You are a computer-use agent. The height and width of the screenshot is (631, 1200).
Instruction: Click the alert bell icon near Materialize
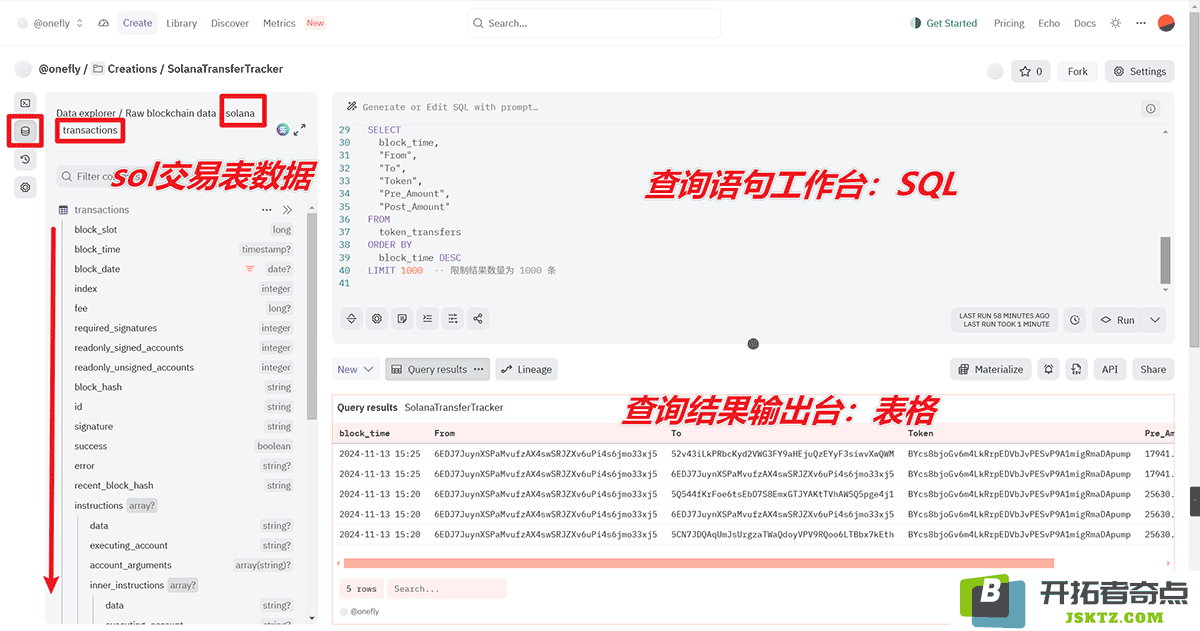click(x=1048, y=369)
